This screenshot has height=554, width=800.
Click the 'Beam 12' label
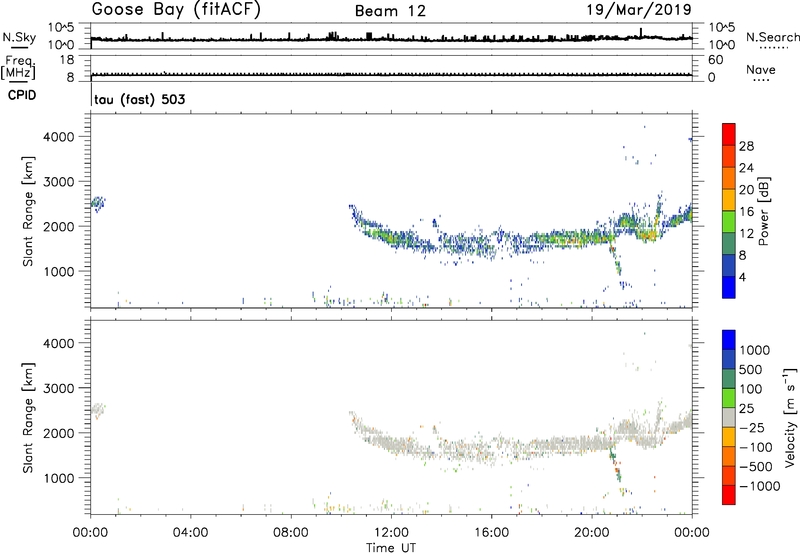point(390,11)
